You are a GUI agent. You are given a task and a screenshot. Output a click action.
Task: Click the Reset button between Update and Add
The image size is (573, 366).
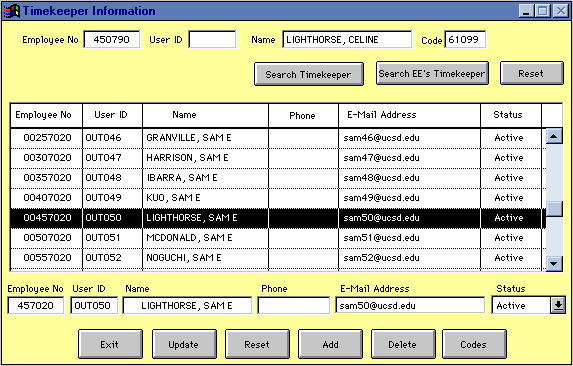pyautogui.click(x=257, y=344)
